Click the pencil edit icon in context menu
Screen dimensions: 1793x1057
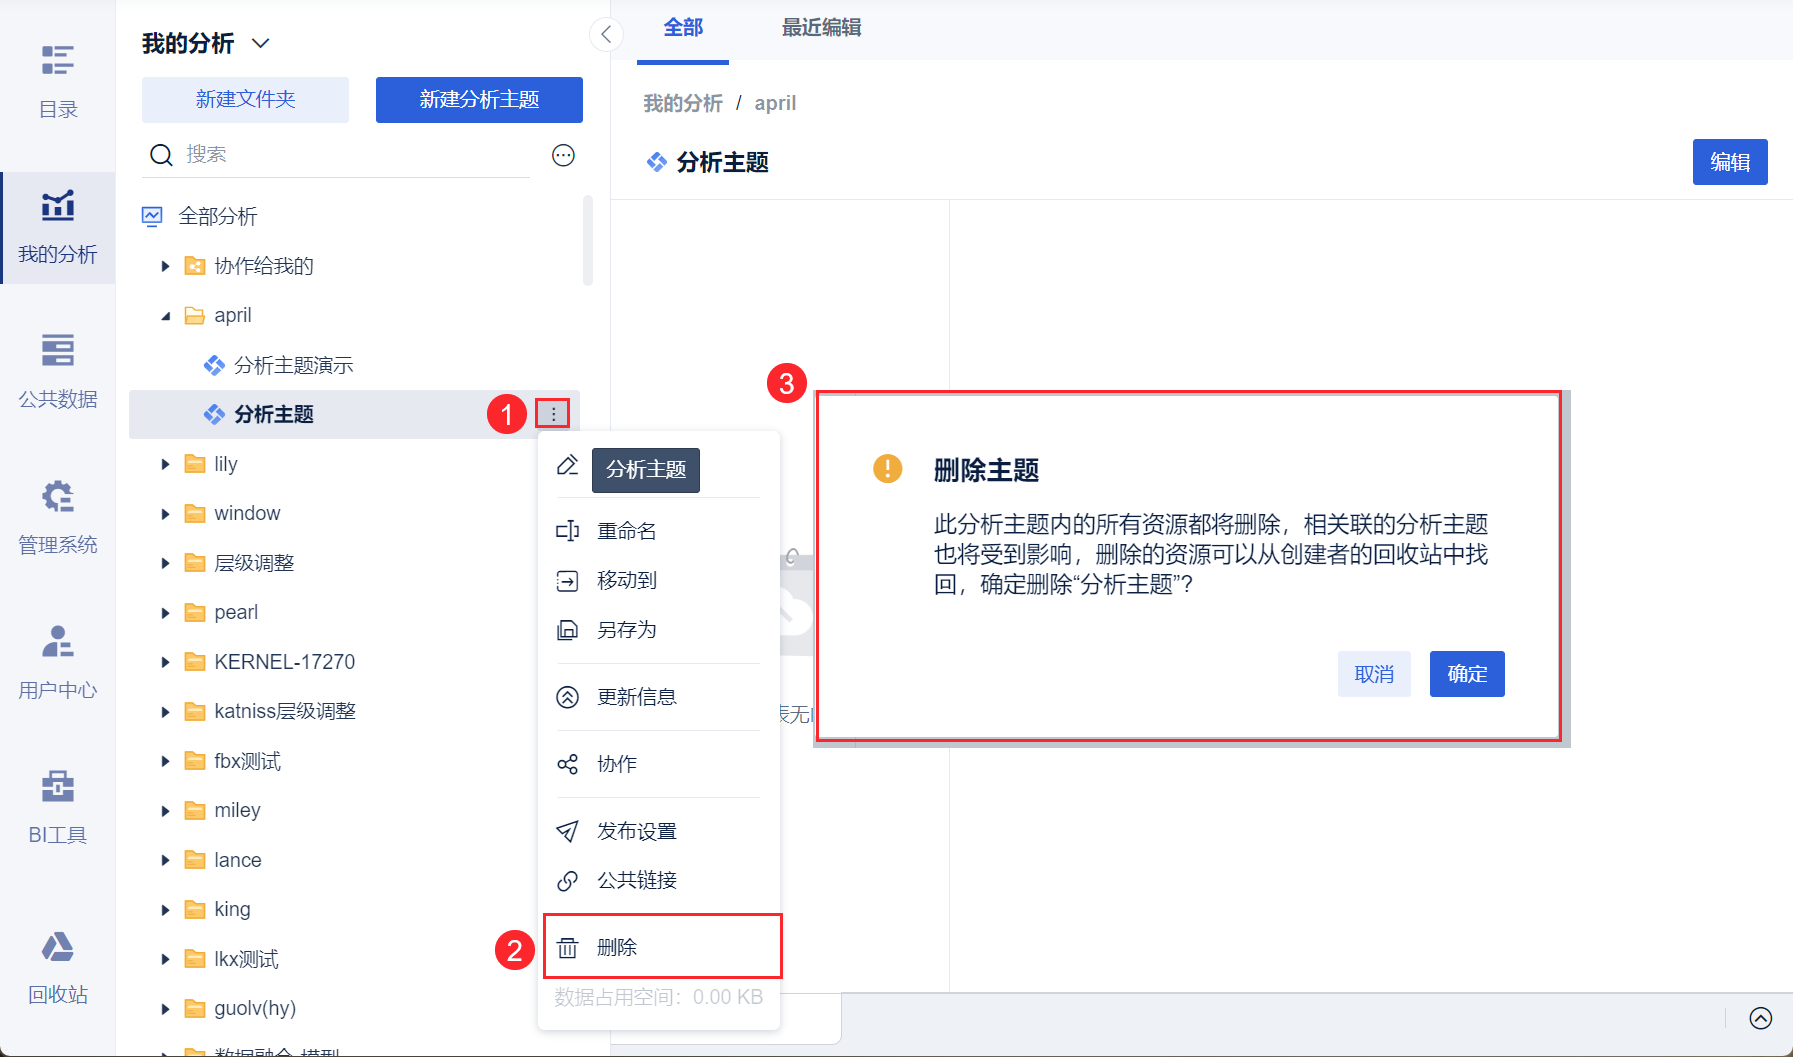click(567, 465)
